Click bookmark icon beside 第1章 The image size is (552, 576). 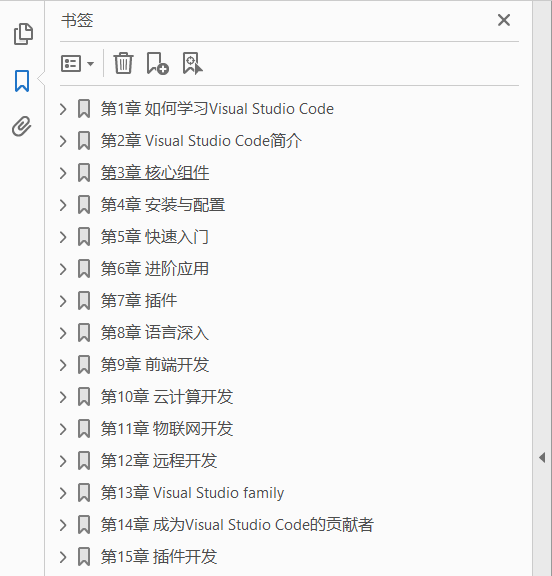pos(84,109)
